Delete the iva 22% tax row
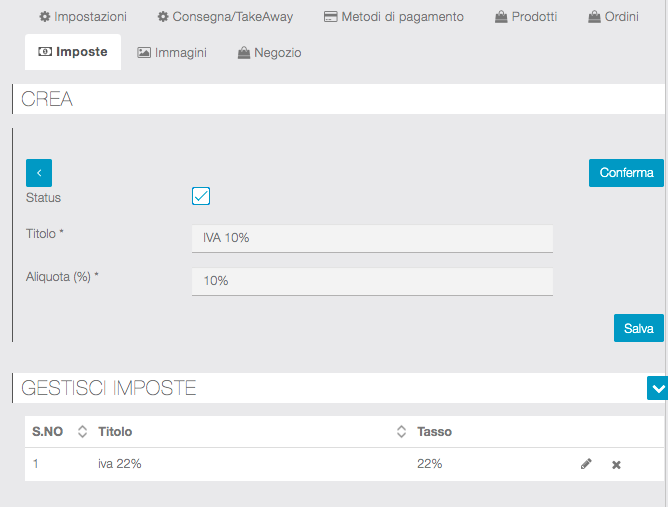This screenshot has height=507, width=668. pyautogui.click(x=616, y=464)
